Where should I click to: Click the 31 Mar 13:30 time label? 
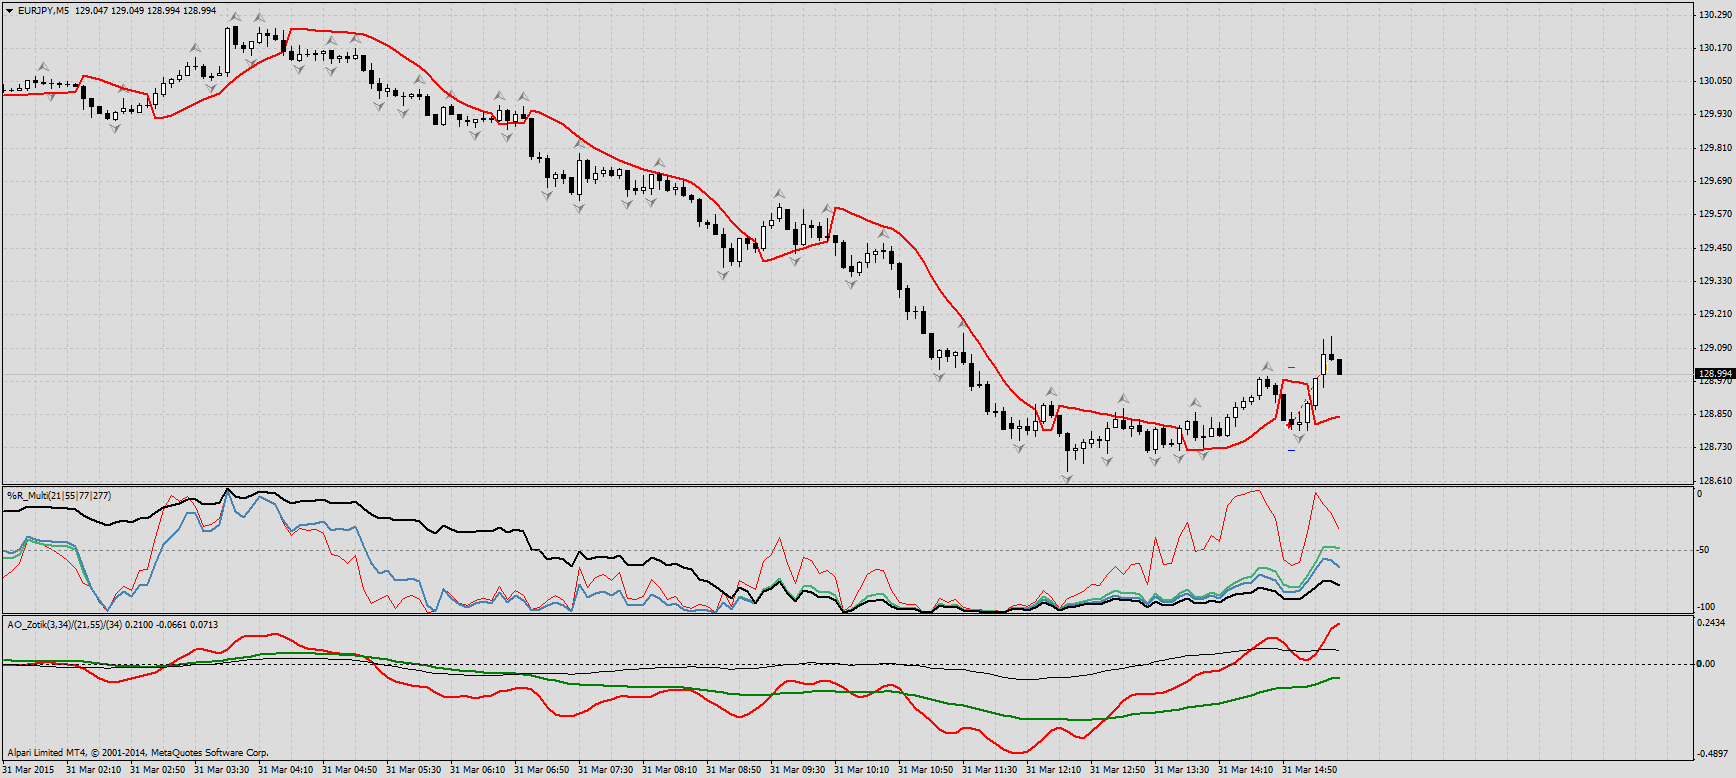coord(1182,770)
